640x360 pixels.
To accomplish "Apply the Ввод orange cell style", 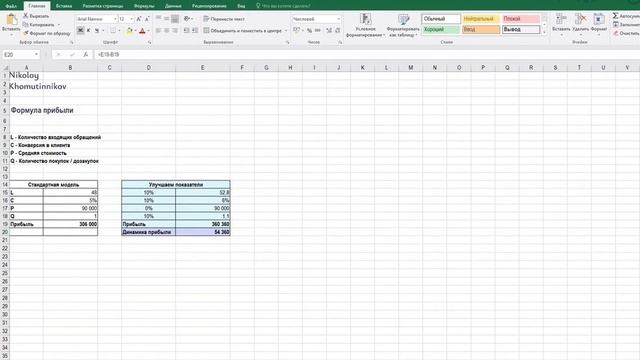I will [481, 29].
